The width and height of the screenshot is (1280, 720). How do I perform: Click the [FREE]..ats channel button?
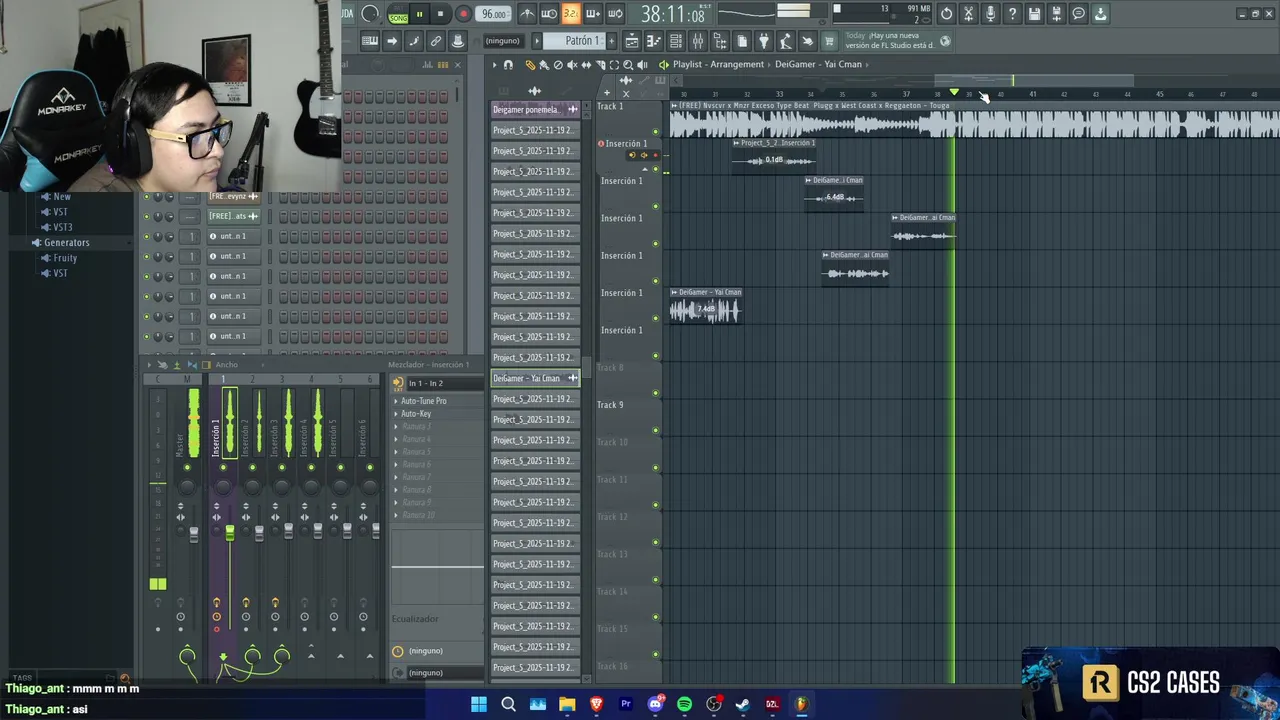coord(233,216)
